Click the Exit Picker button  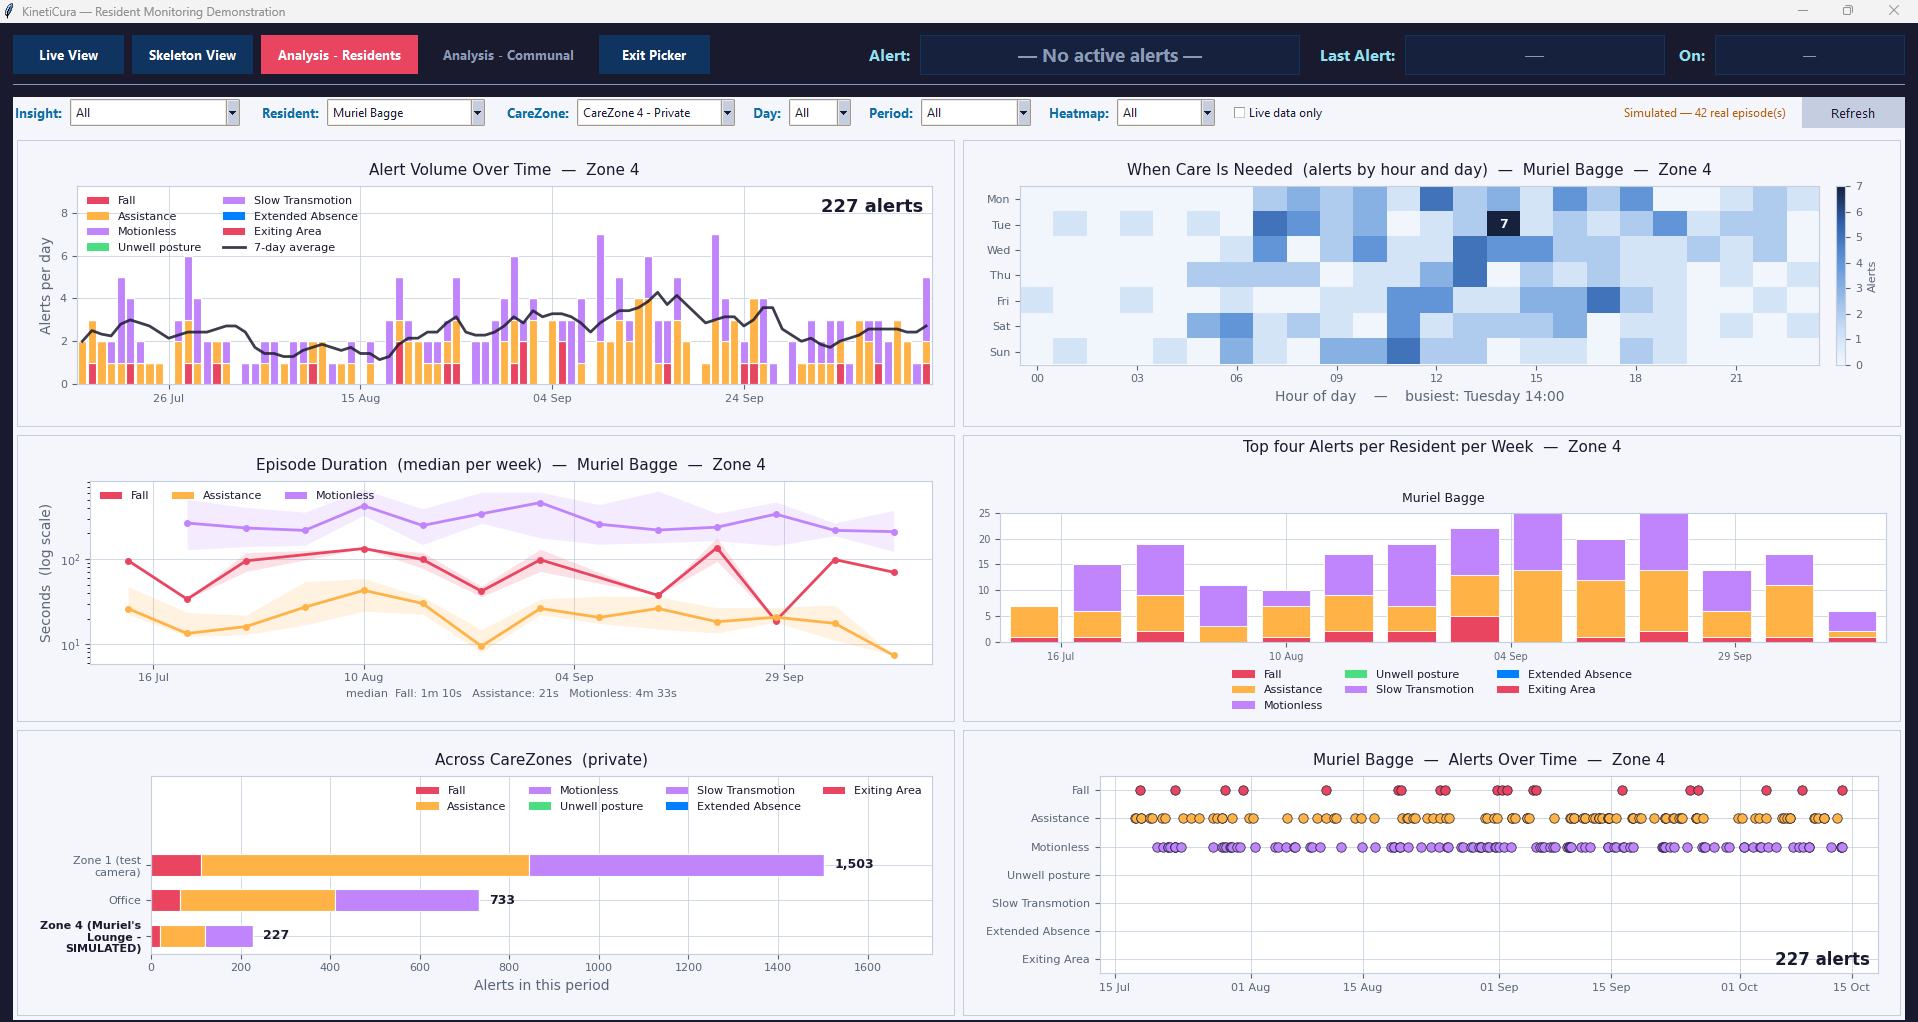[x=654, y=55]
